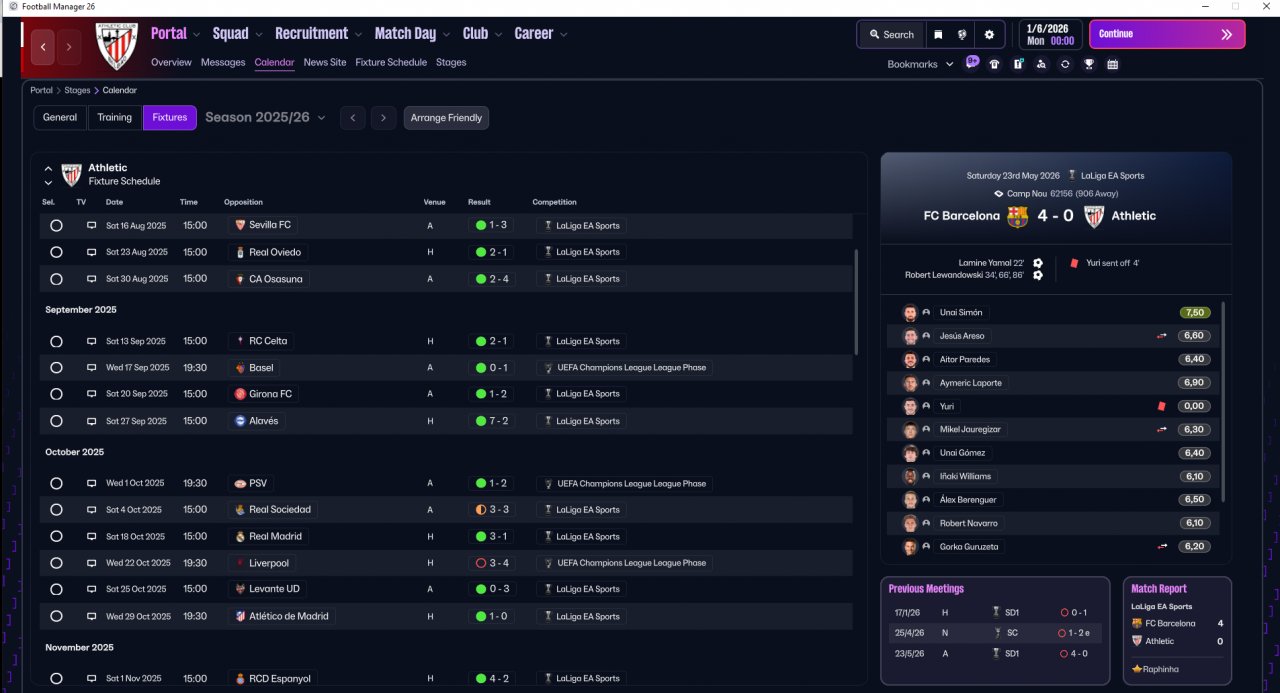Image resolution: width=1280 pixels, height=693 pixels.
Task: Expand the Match Day menu dropdown
Action: [446, 35]
